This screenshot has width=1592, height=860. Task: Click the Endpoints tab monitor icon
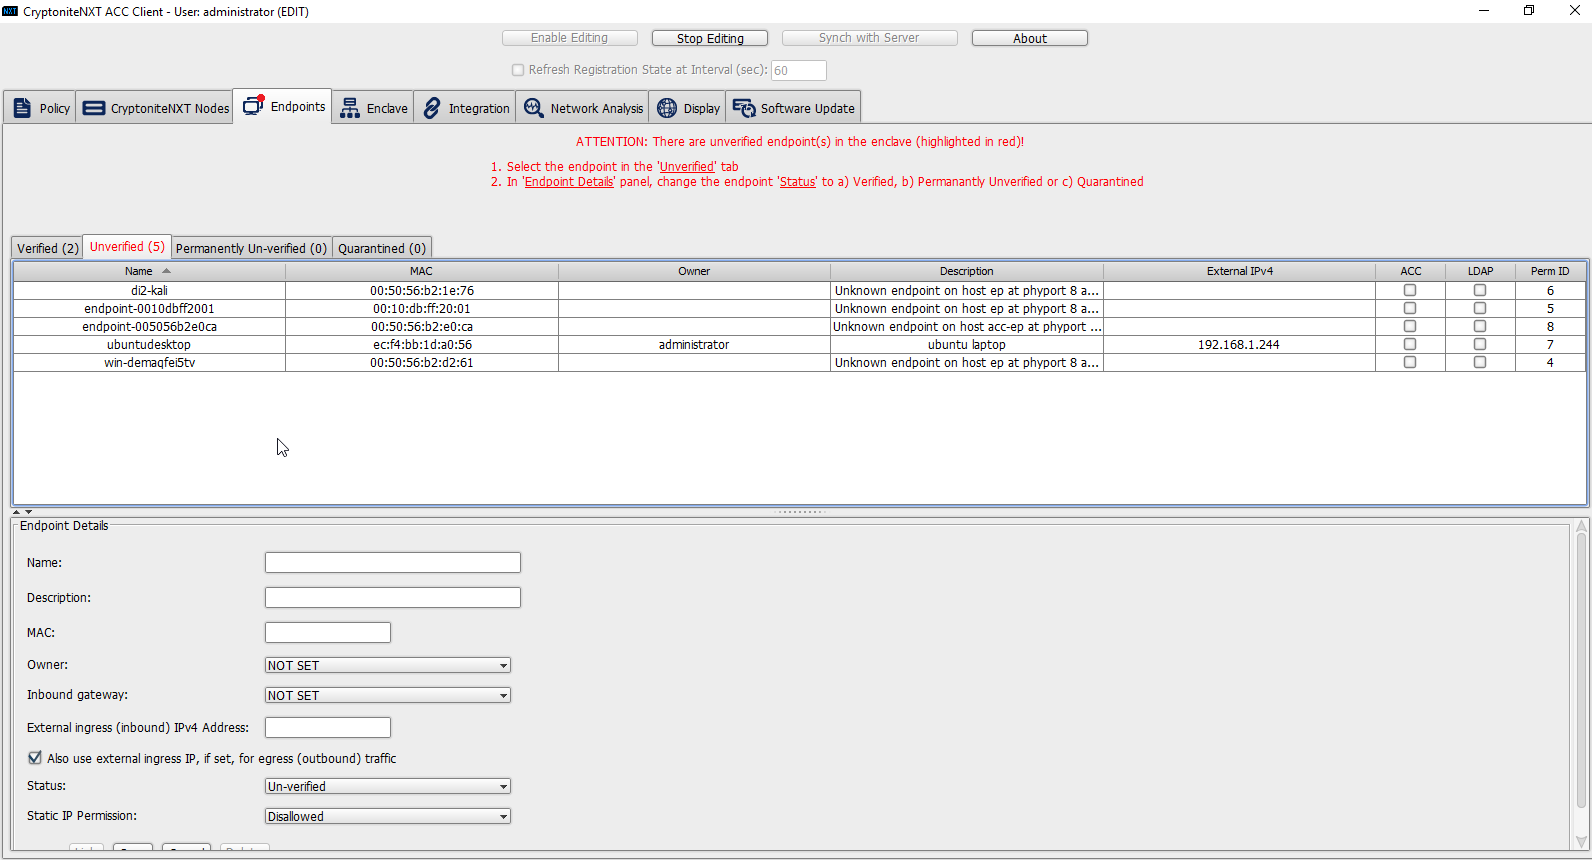[x=254, y=105]
